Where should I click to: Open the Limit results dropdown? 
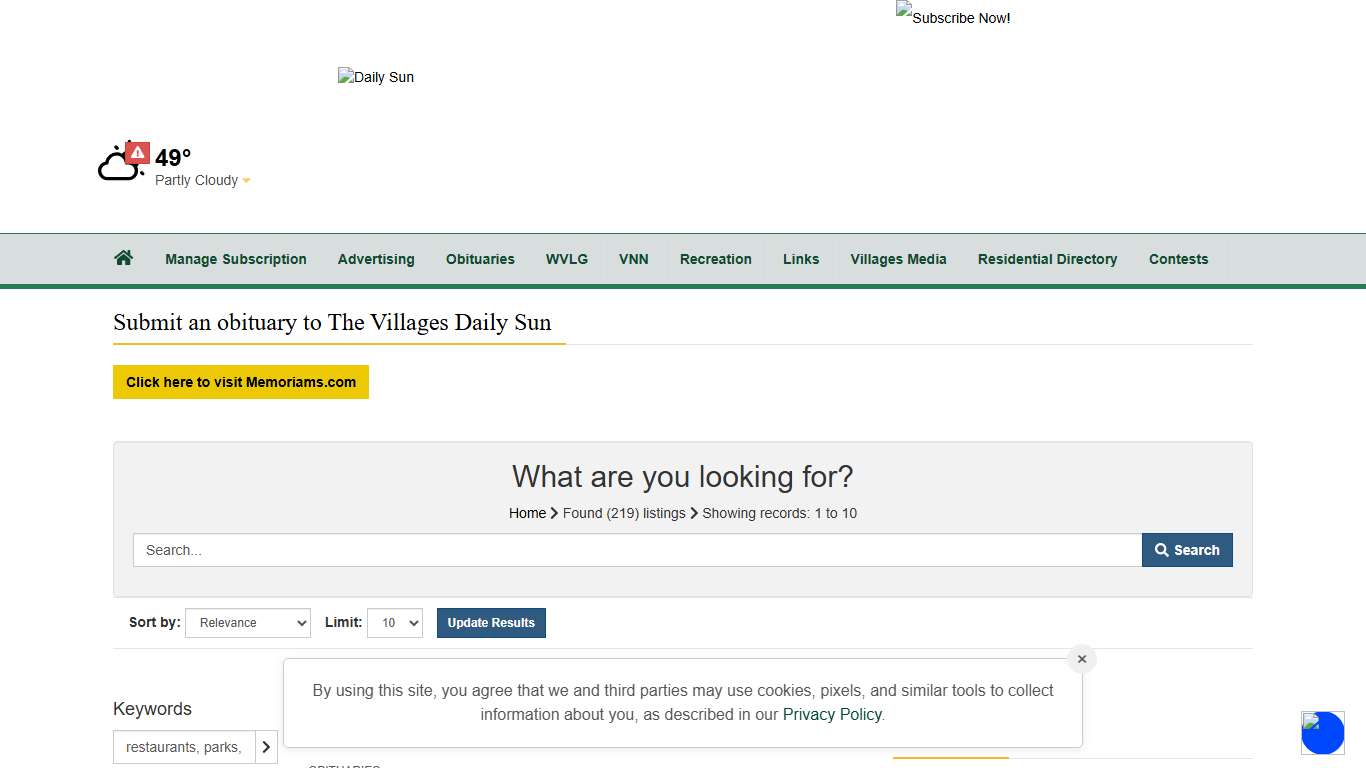click(x=395, y=623)
